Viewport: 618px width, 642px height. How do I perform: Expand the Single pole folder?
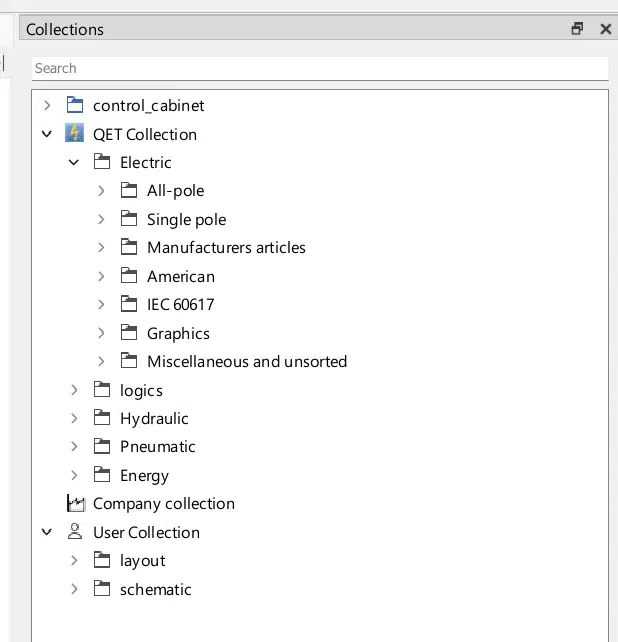pyautogui.click(x=101, y=219)
